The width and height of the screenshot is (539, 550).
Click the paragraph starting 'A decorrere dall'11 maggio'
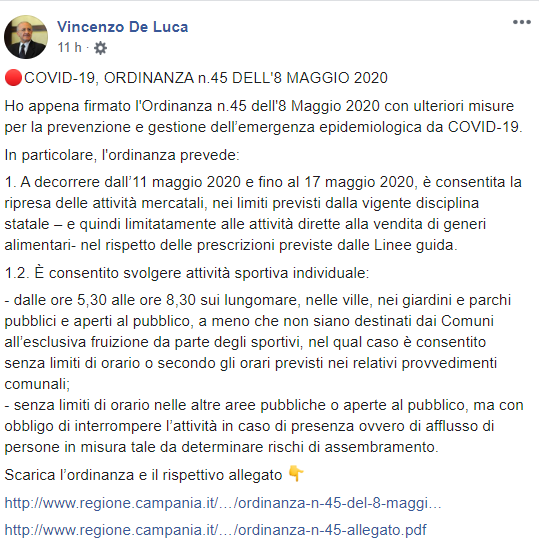[x=263, y=214]
